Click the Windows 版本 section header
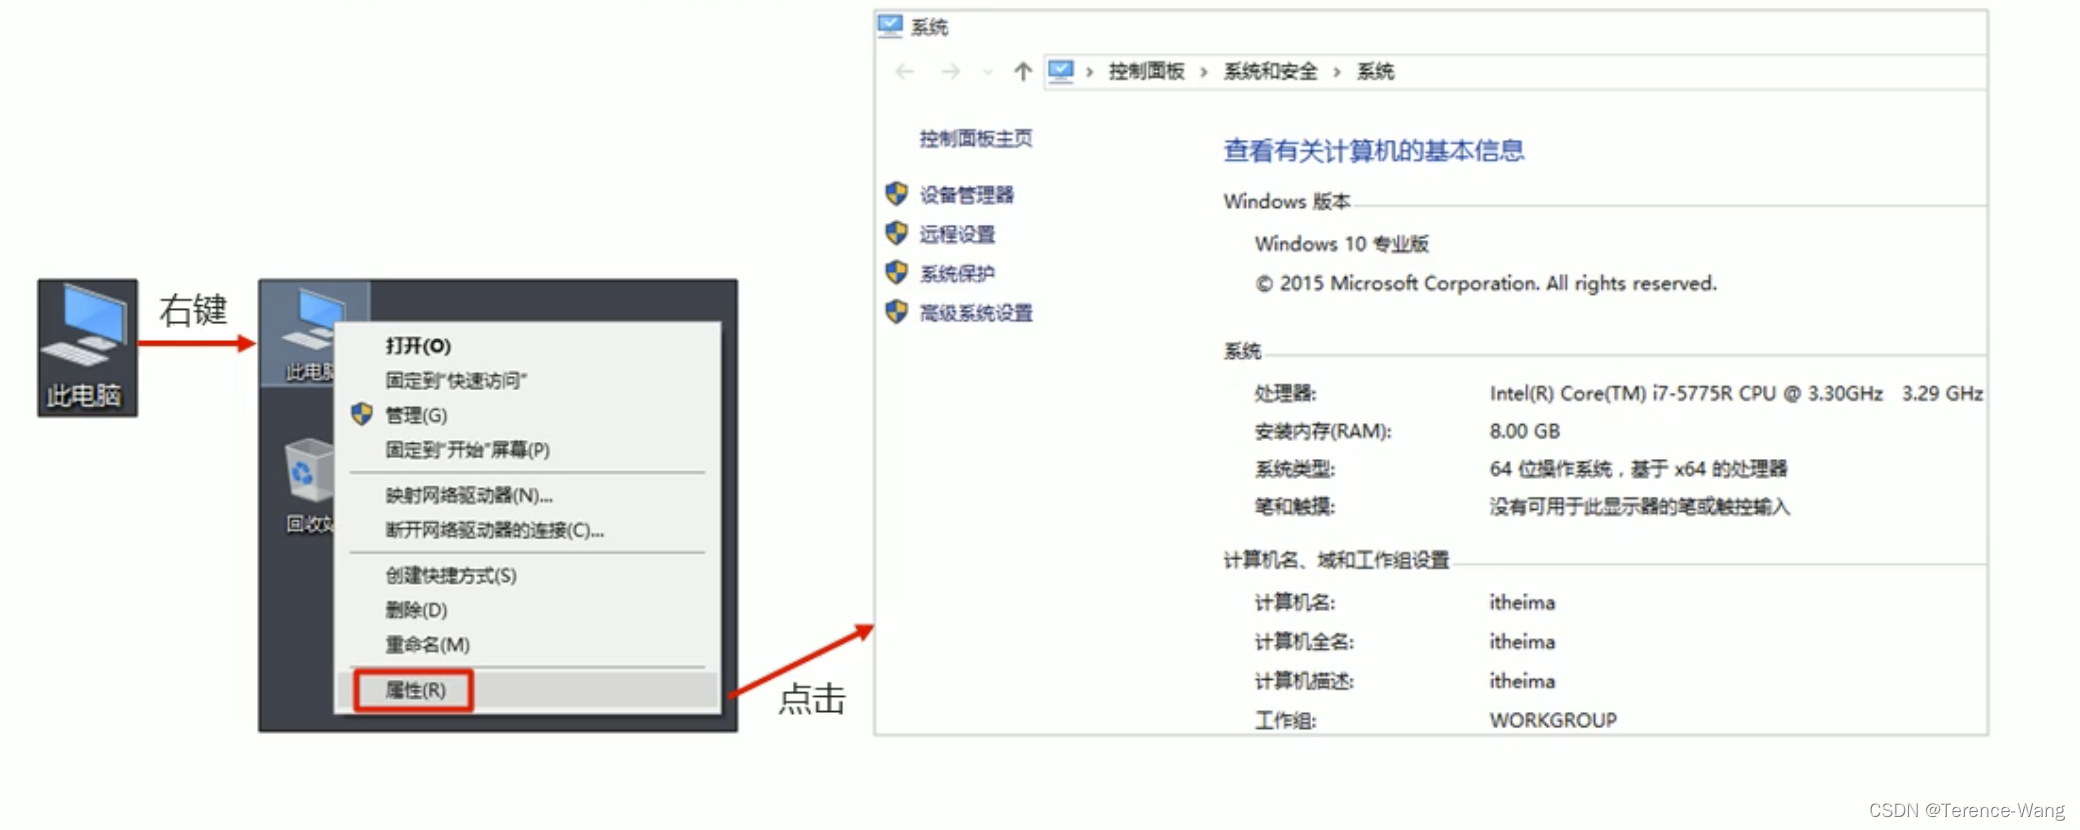This screenshot has width=2080, height=830. tap(1286, 201)
